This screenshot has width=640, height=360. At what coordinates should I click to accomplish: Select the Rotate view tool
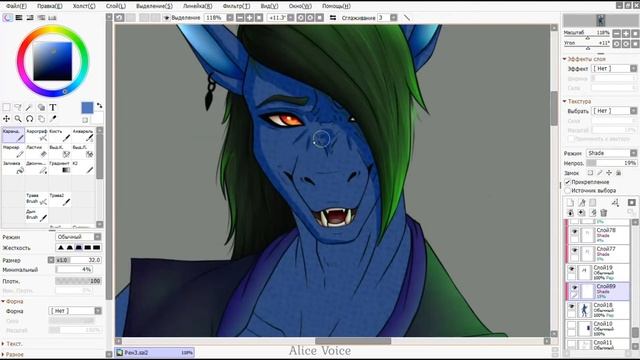(x=29, y=119)
